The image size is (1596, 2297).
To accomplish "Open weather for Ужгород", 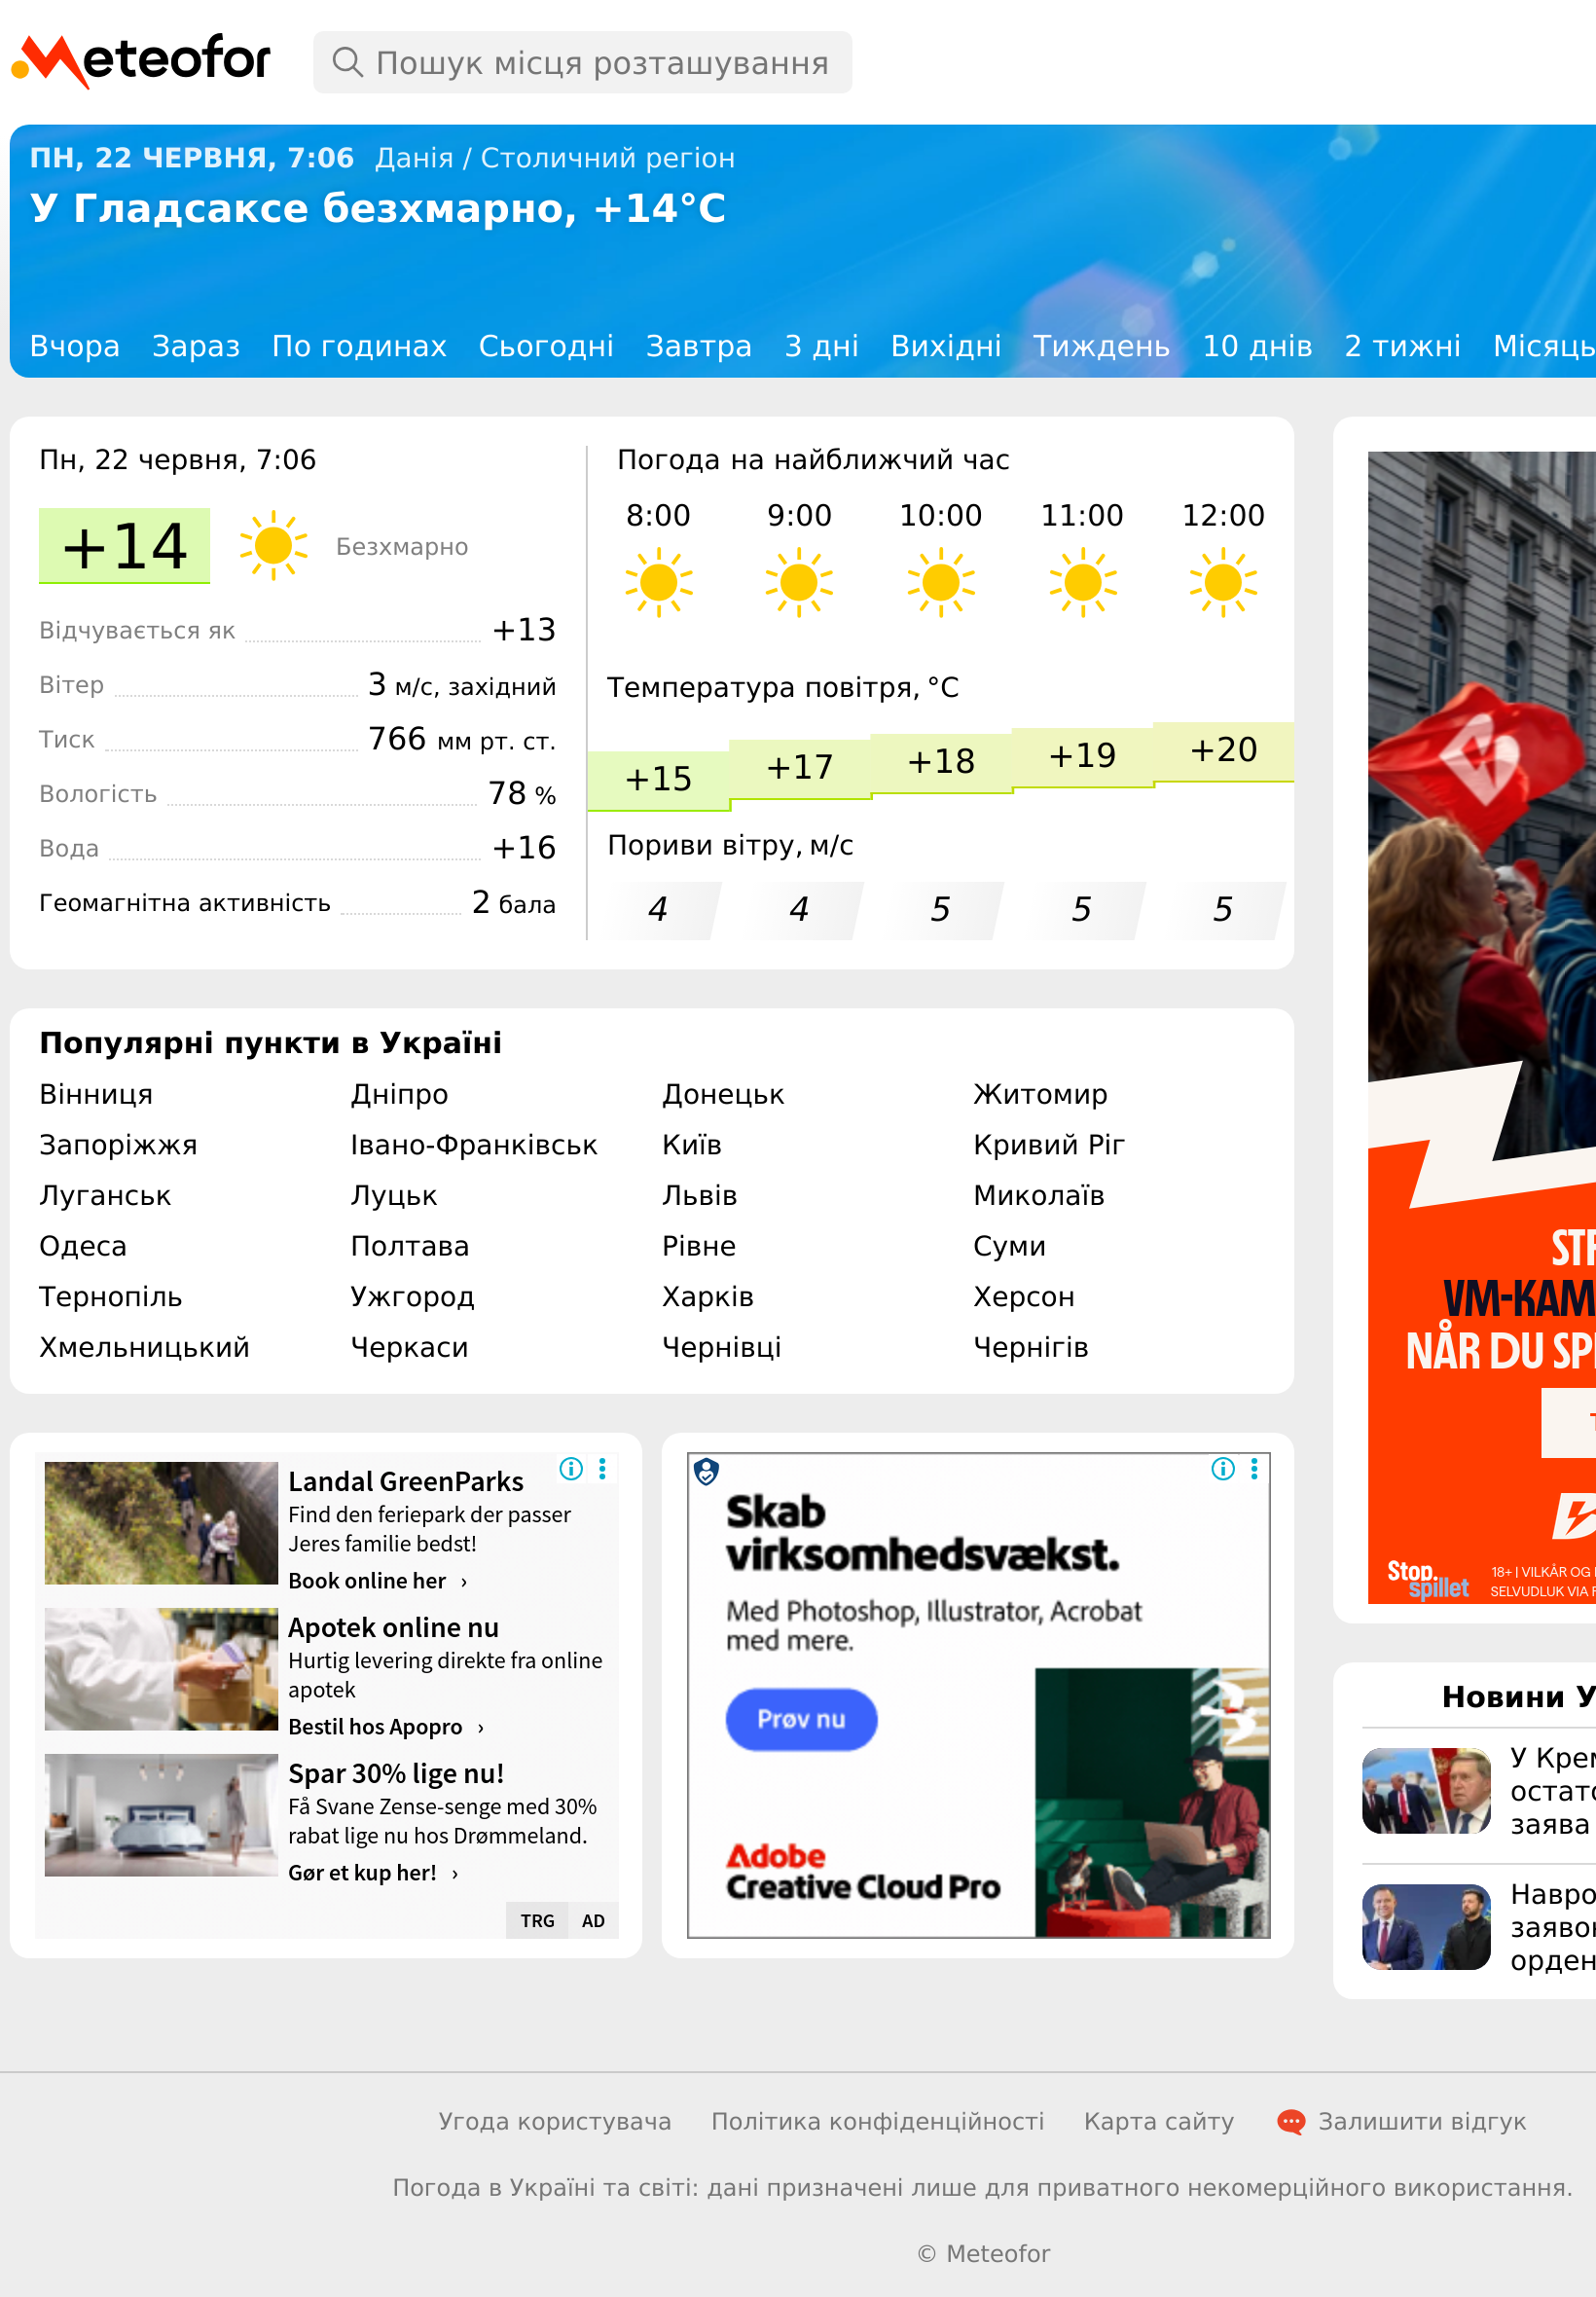I will [412, 1297].
